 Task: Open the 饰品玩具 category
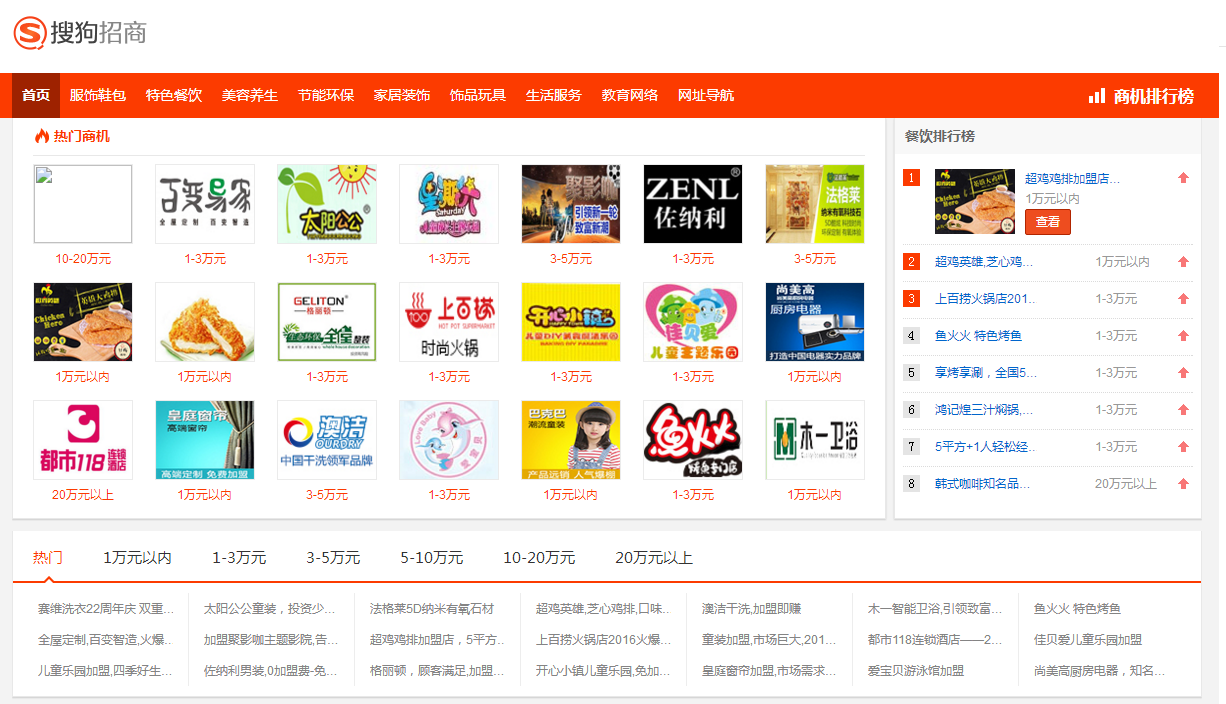pyautogui.click(x=478, y=95)
